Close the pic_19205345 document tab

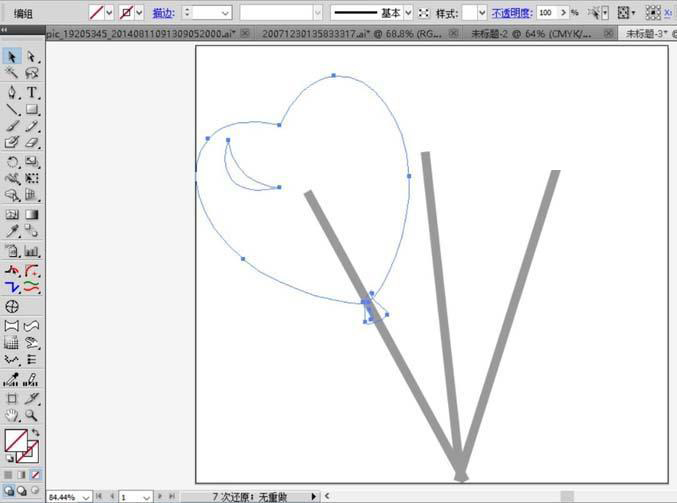tap(245, 33)
